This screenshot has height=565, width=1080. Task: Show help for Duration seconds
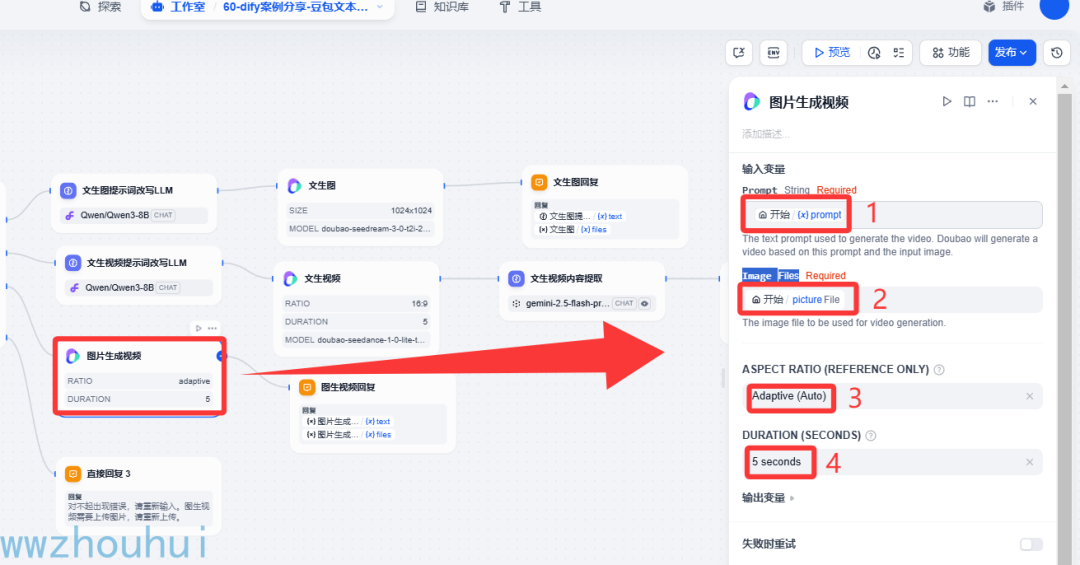871,436
